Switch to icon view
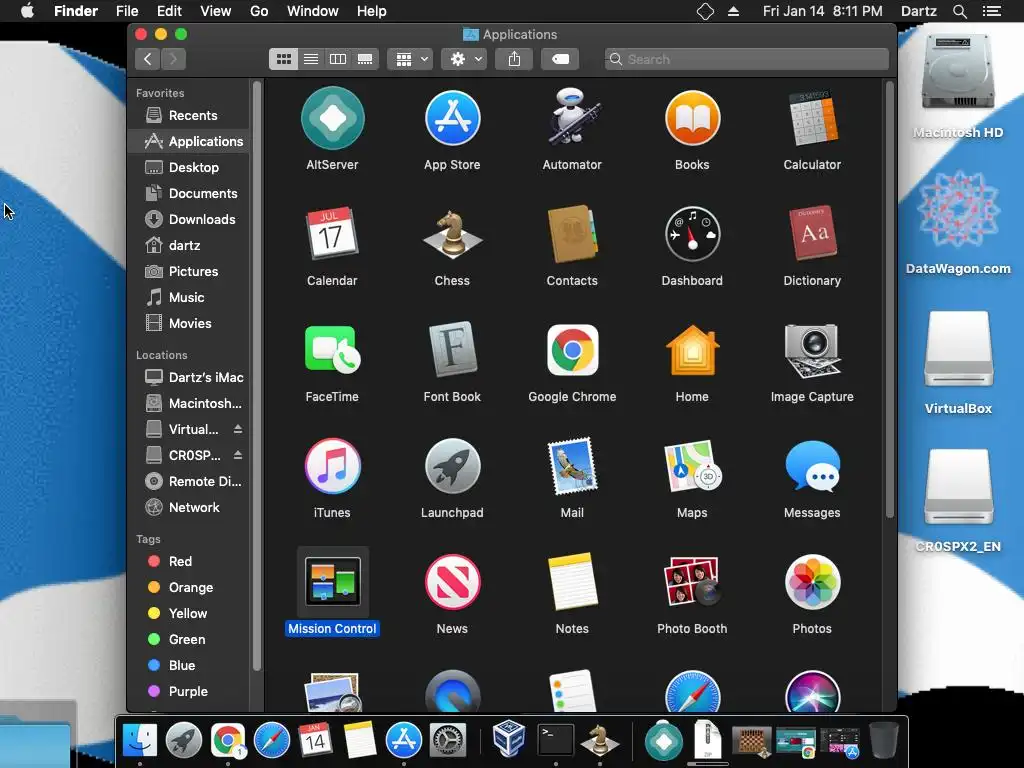The image size is (1024, 768). click(x=283, y=59)
